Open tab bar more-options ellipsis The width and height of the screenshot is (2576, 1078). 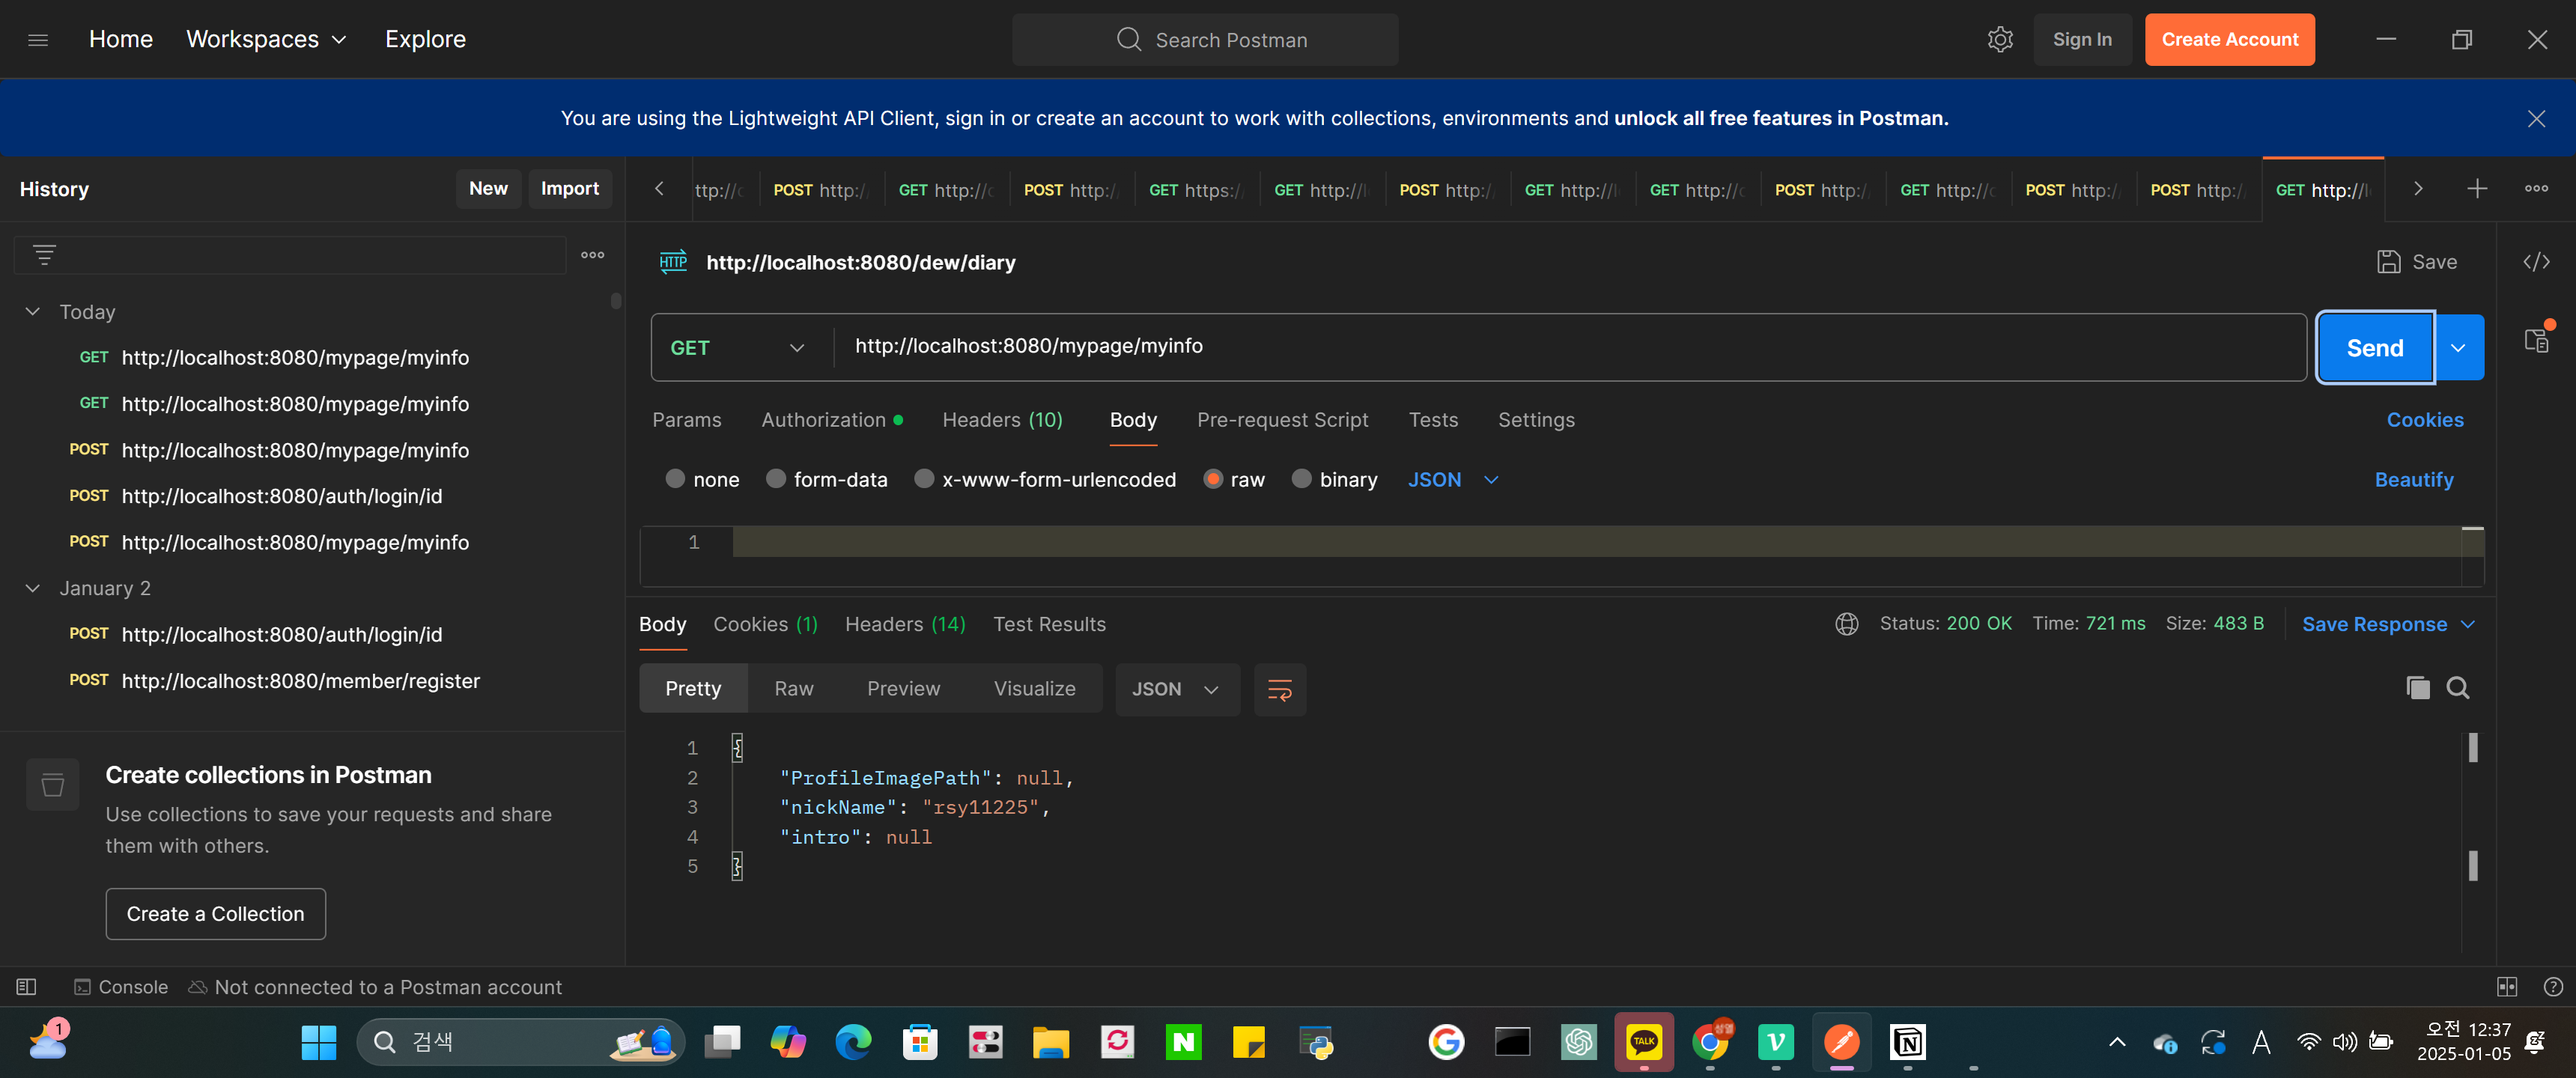pyautogui.click(x=2536, y=189)
